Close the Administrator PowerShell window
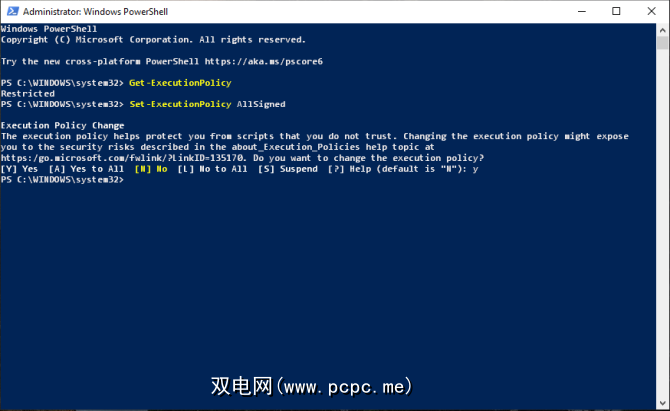Screen dimensions: 670x411 [x=651, y=12]
